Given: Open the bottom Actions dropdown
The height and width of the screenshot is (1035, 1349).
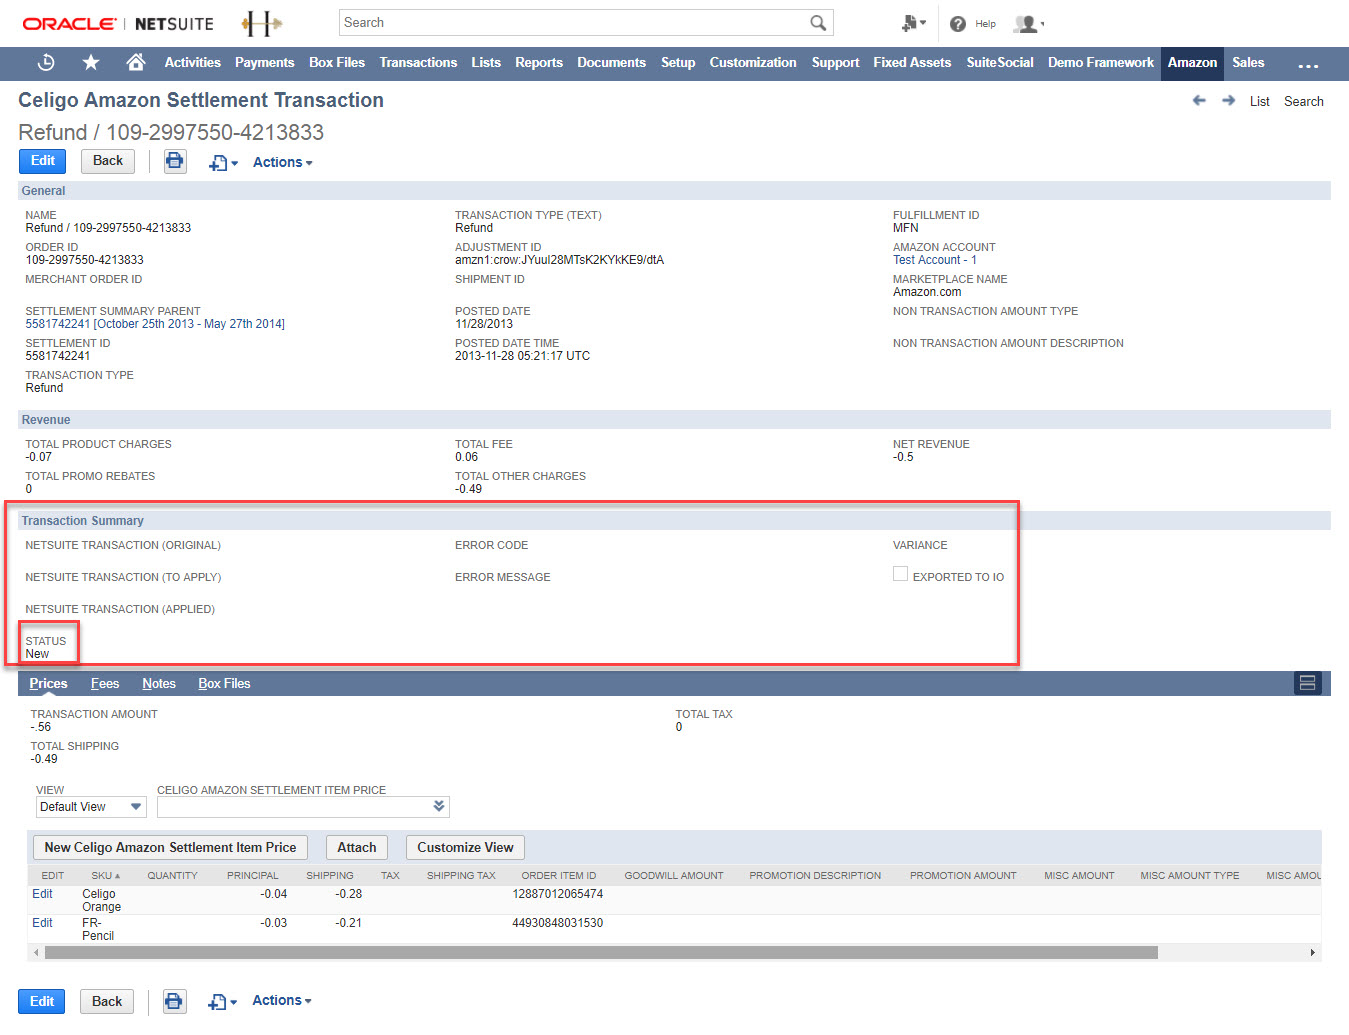Looking at the screenshot, I should [281, 1000].
